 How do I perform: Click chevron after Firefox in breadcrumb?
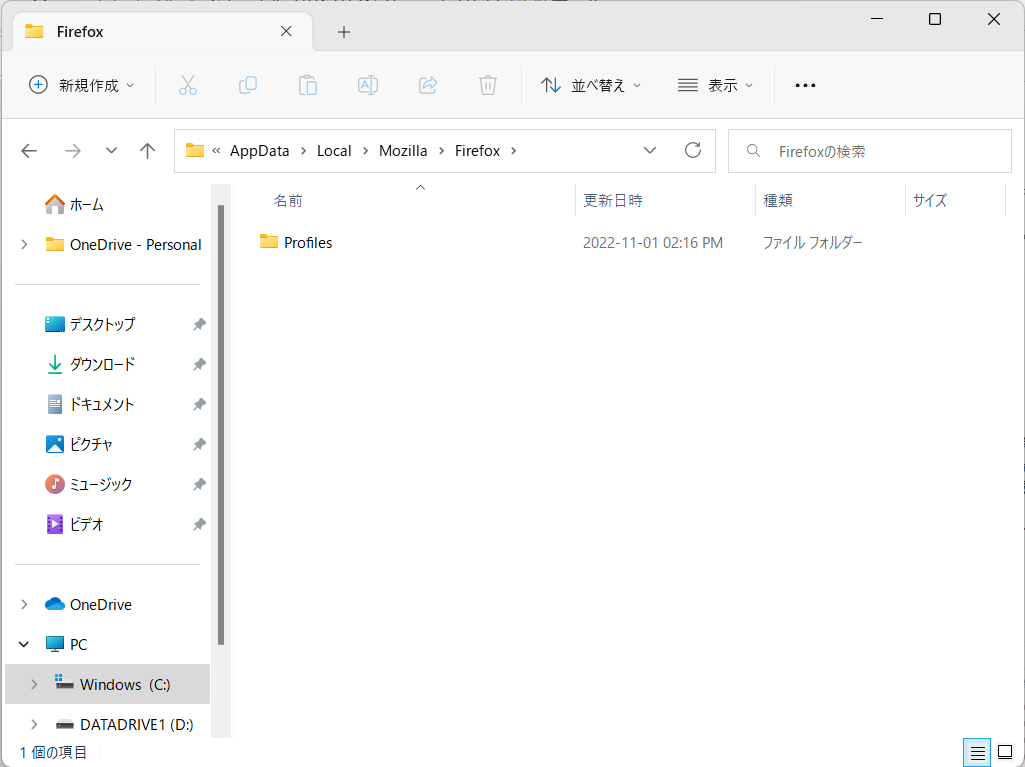click(514, 151)
